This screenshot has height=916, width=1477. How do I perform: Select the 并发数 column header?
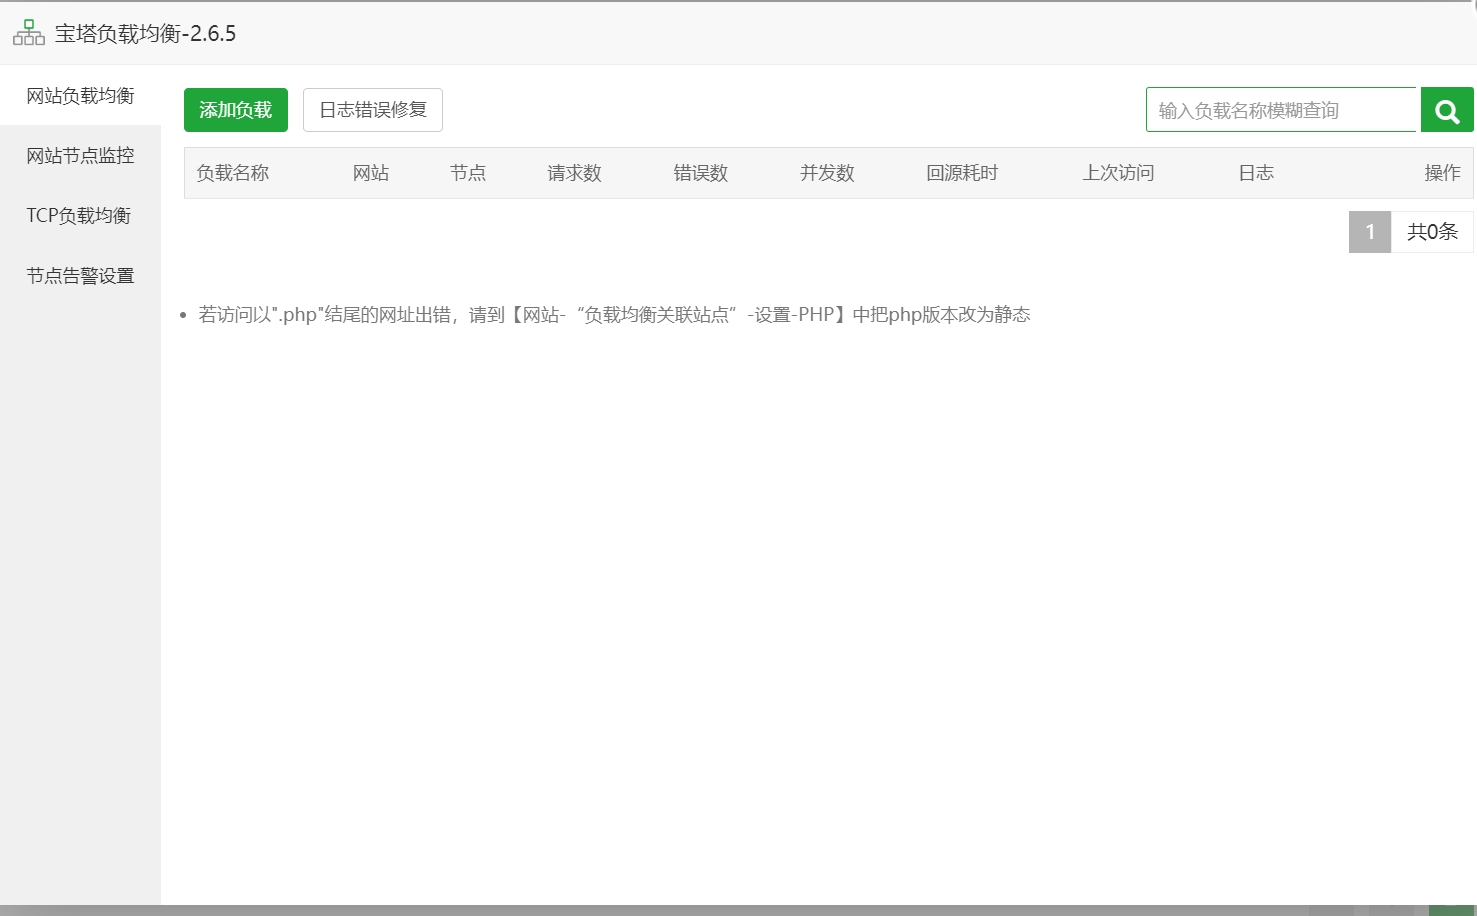pos(827,173)
